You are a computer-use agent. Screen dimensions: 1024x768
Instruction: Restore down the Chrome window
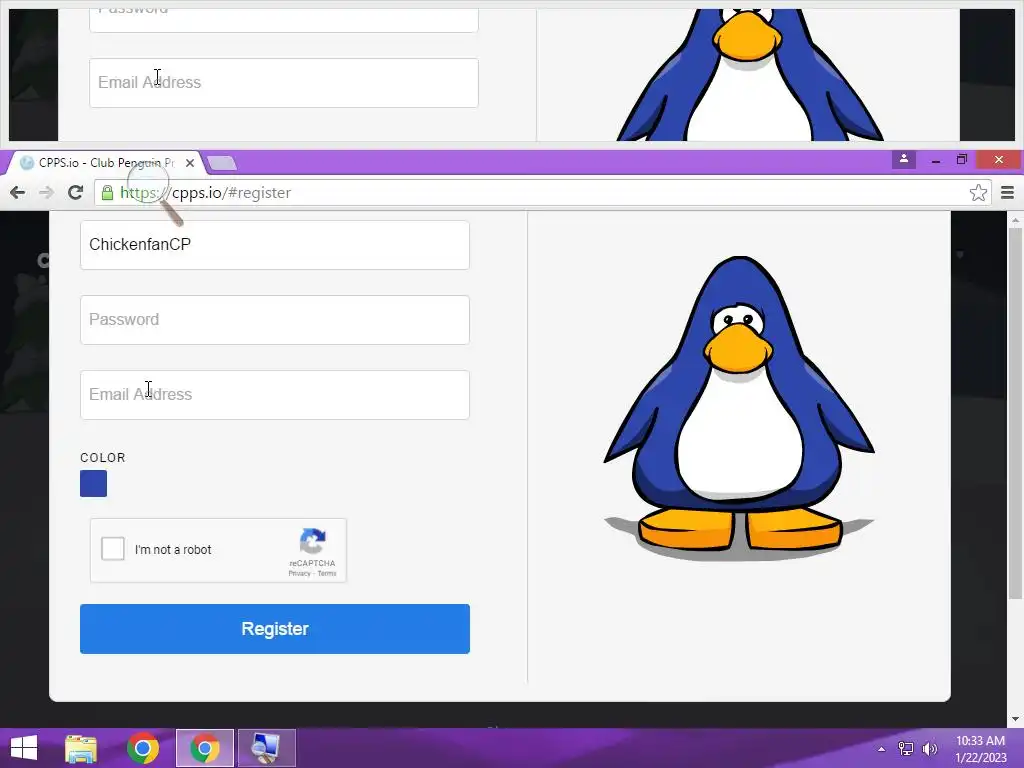[961, 160]
